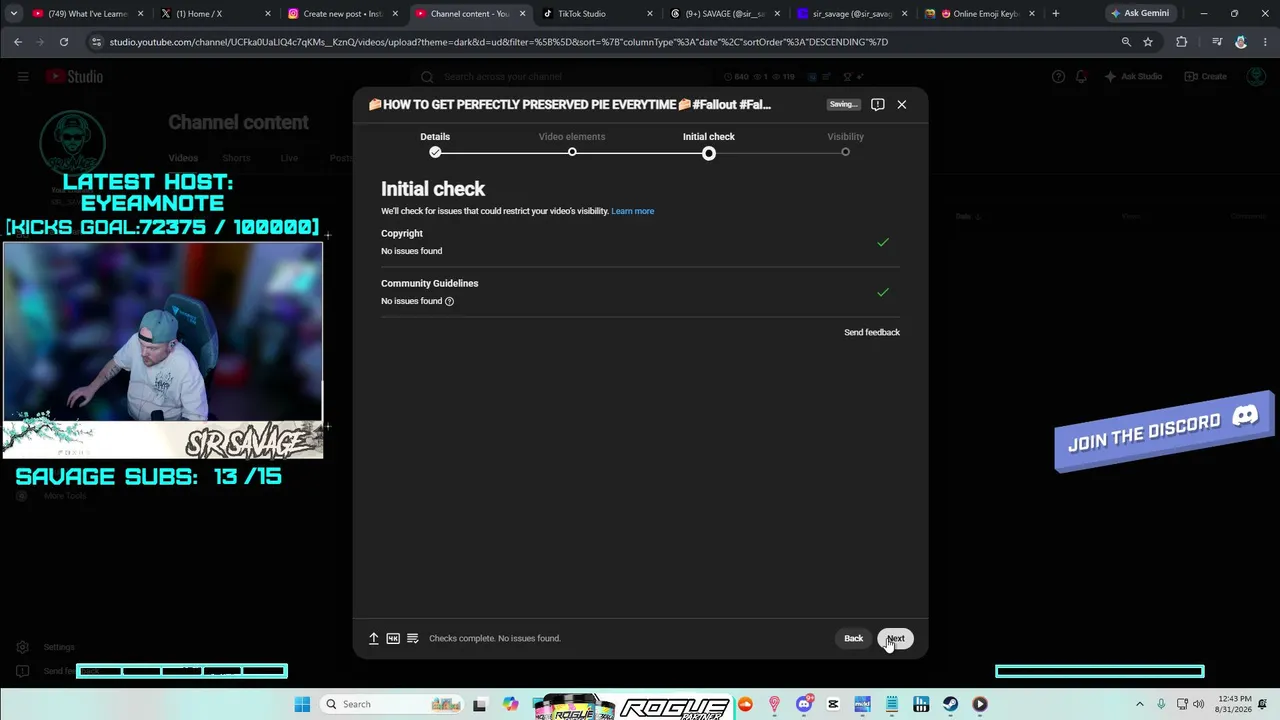Bookmark this page with the star icon
This screenshot has width=1280, height=720.
coord(1148,42)
